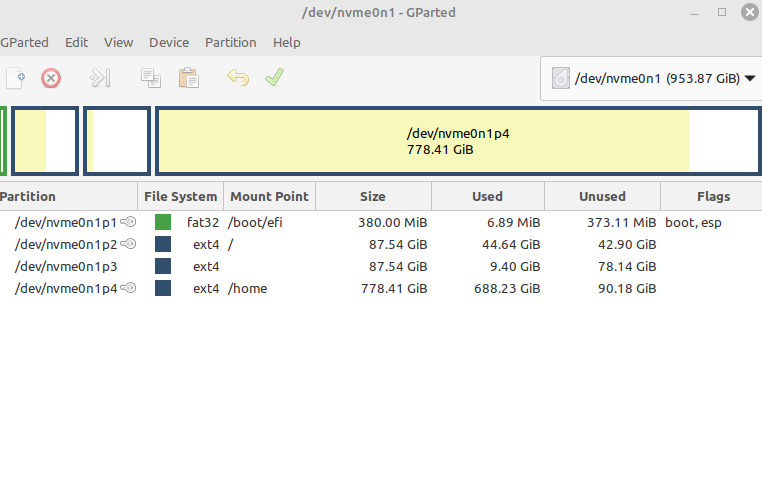
Task: Select the Resize/Move partition toolbar icon
Action: click(x=100, y=78)
